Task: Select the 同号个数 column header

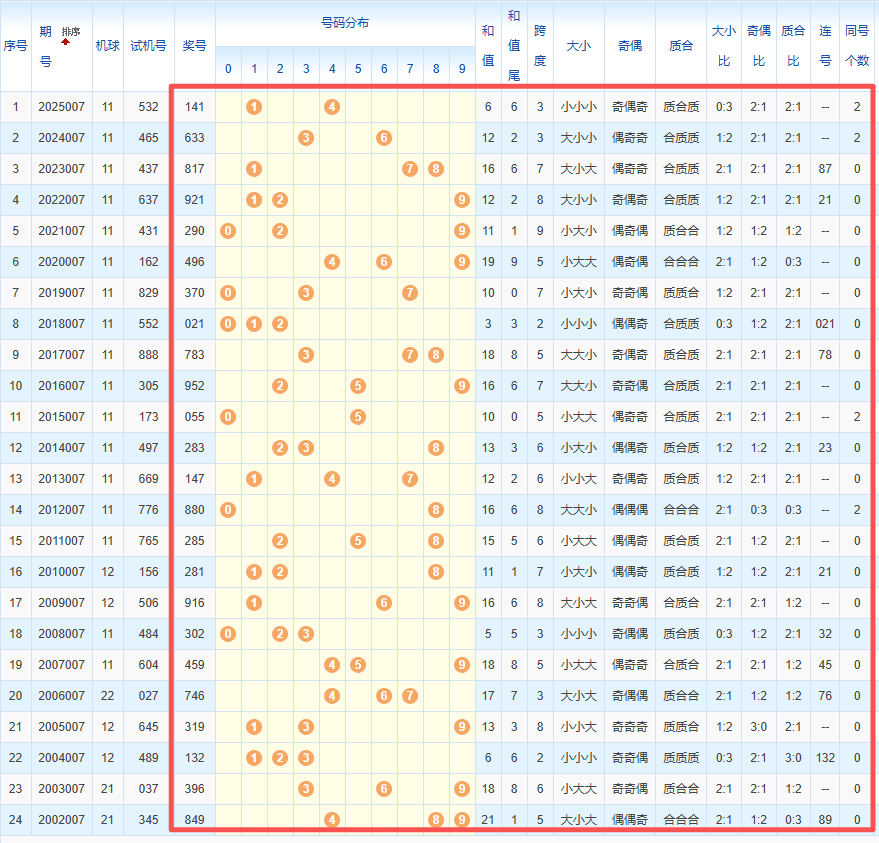Action: point(856,45)
